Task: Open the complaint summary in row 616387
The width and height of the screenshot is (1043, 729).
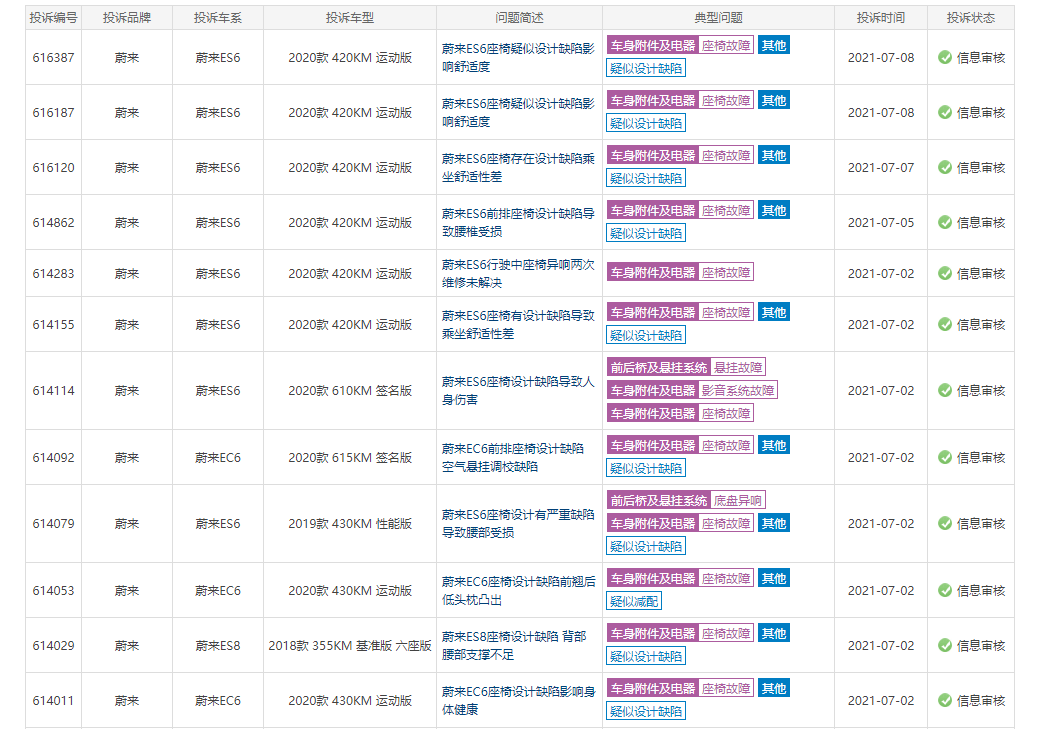Action: click(x=518, y=58)
